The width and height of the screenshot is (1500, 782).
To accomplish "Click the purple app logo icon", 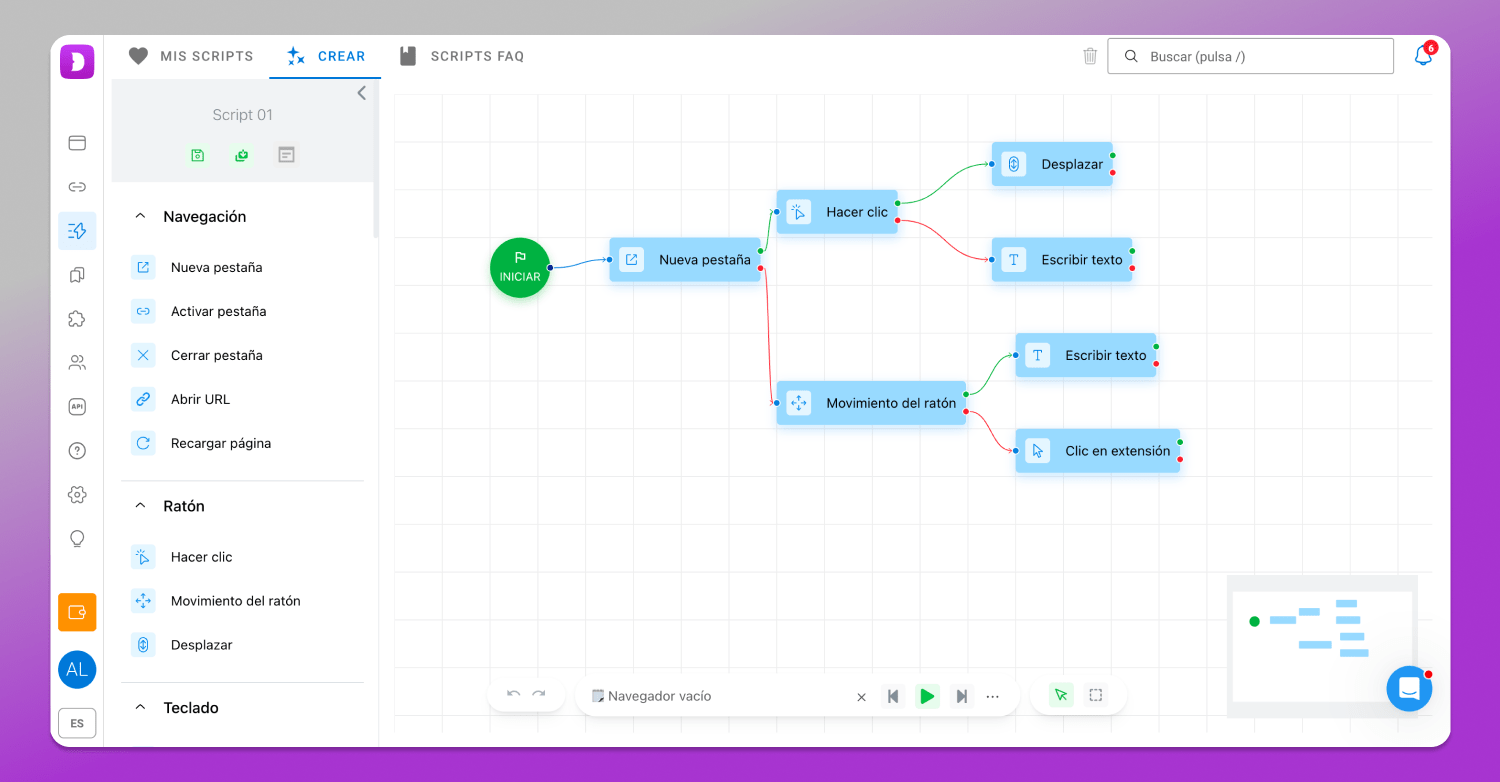I will pos(77,61).
